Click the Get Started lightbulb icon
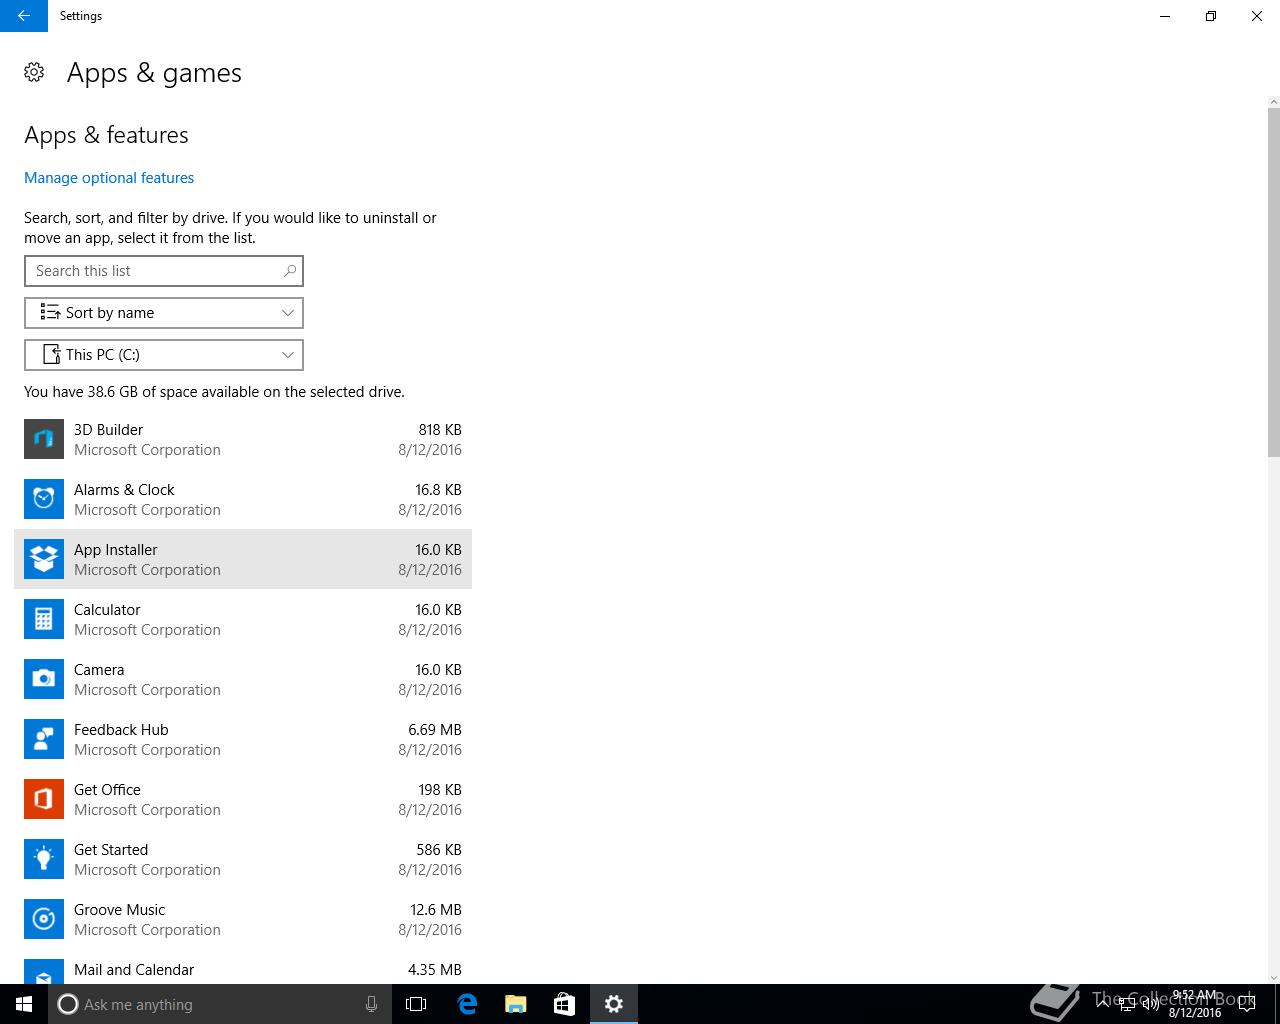Screen dimensions: 1280x1024 [44, 859]
